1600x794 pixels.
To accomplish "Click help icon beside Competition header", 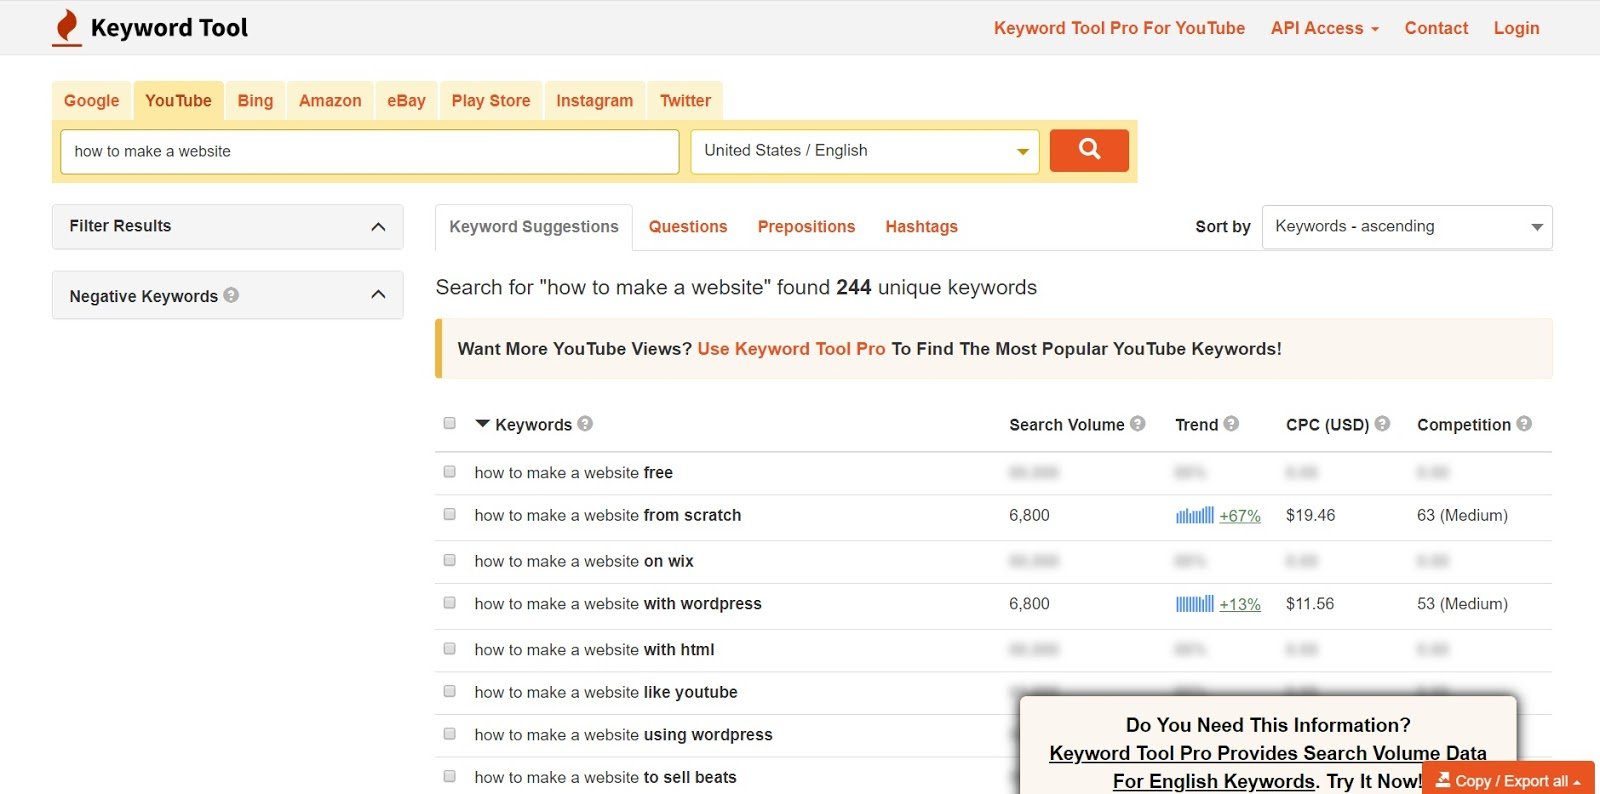I will [1524, 423].
